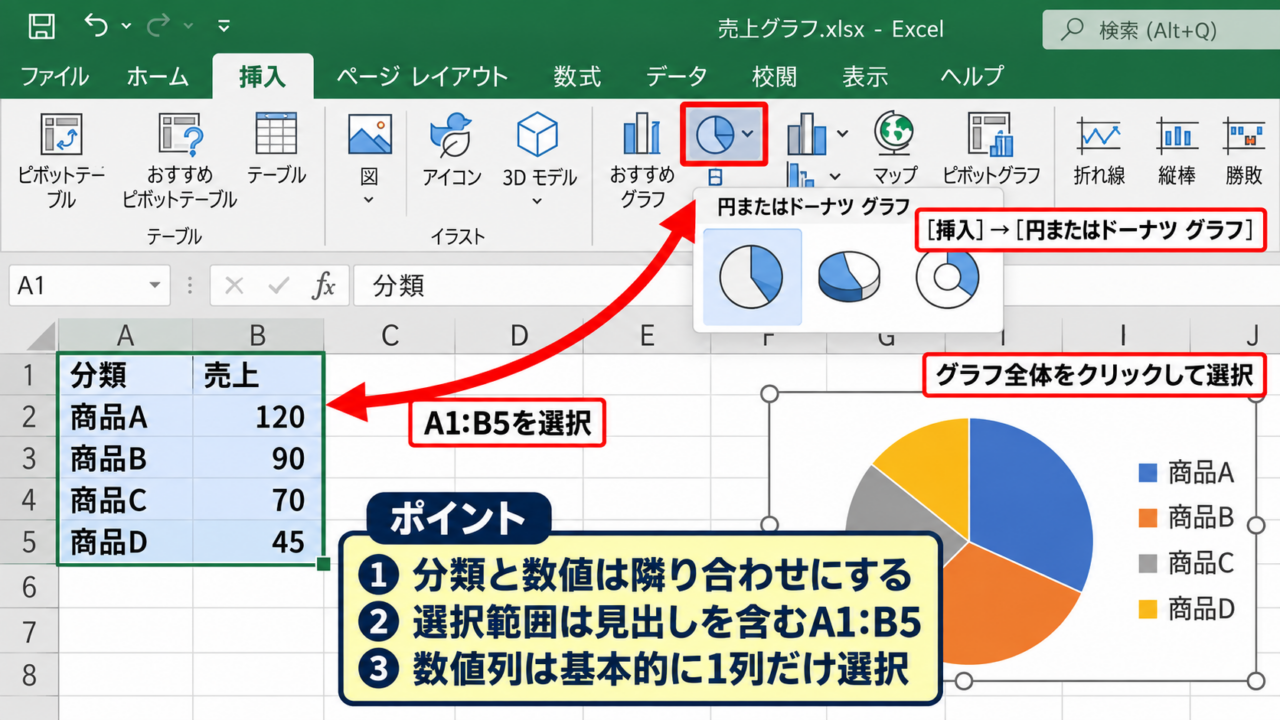Click the 検索 (Alt+Q) search box
This screenshot has width=1280, height=720.
pos(1161,30)
